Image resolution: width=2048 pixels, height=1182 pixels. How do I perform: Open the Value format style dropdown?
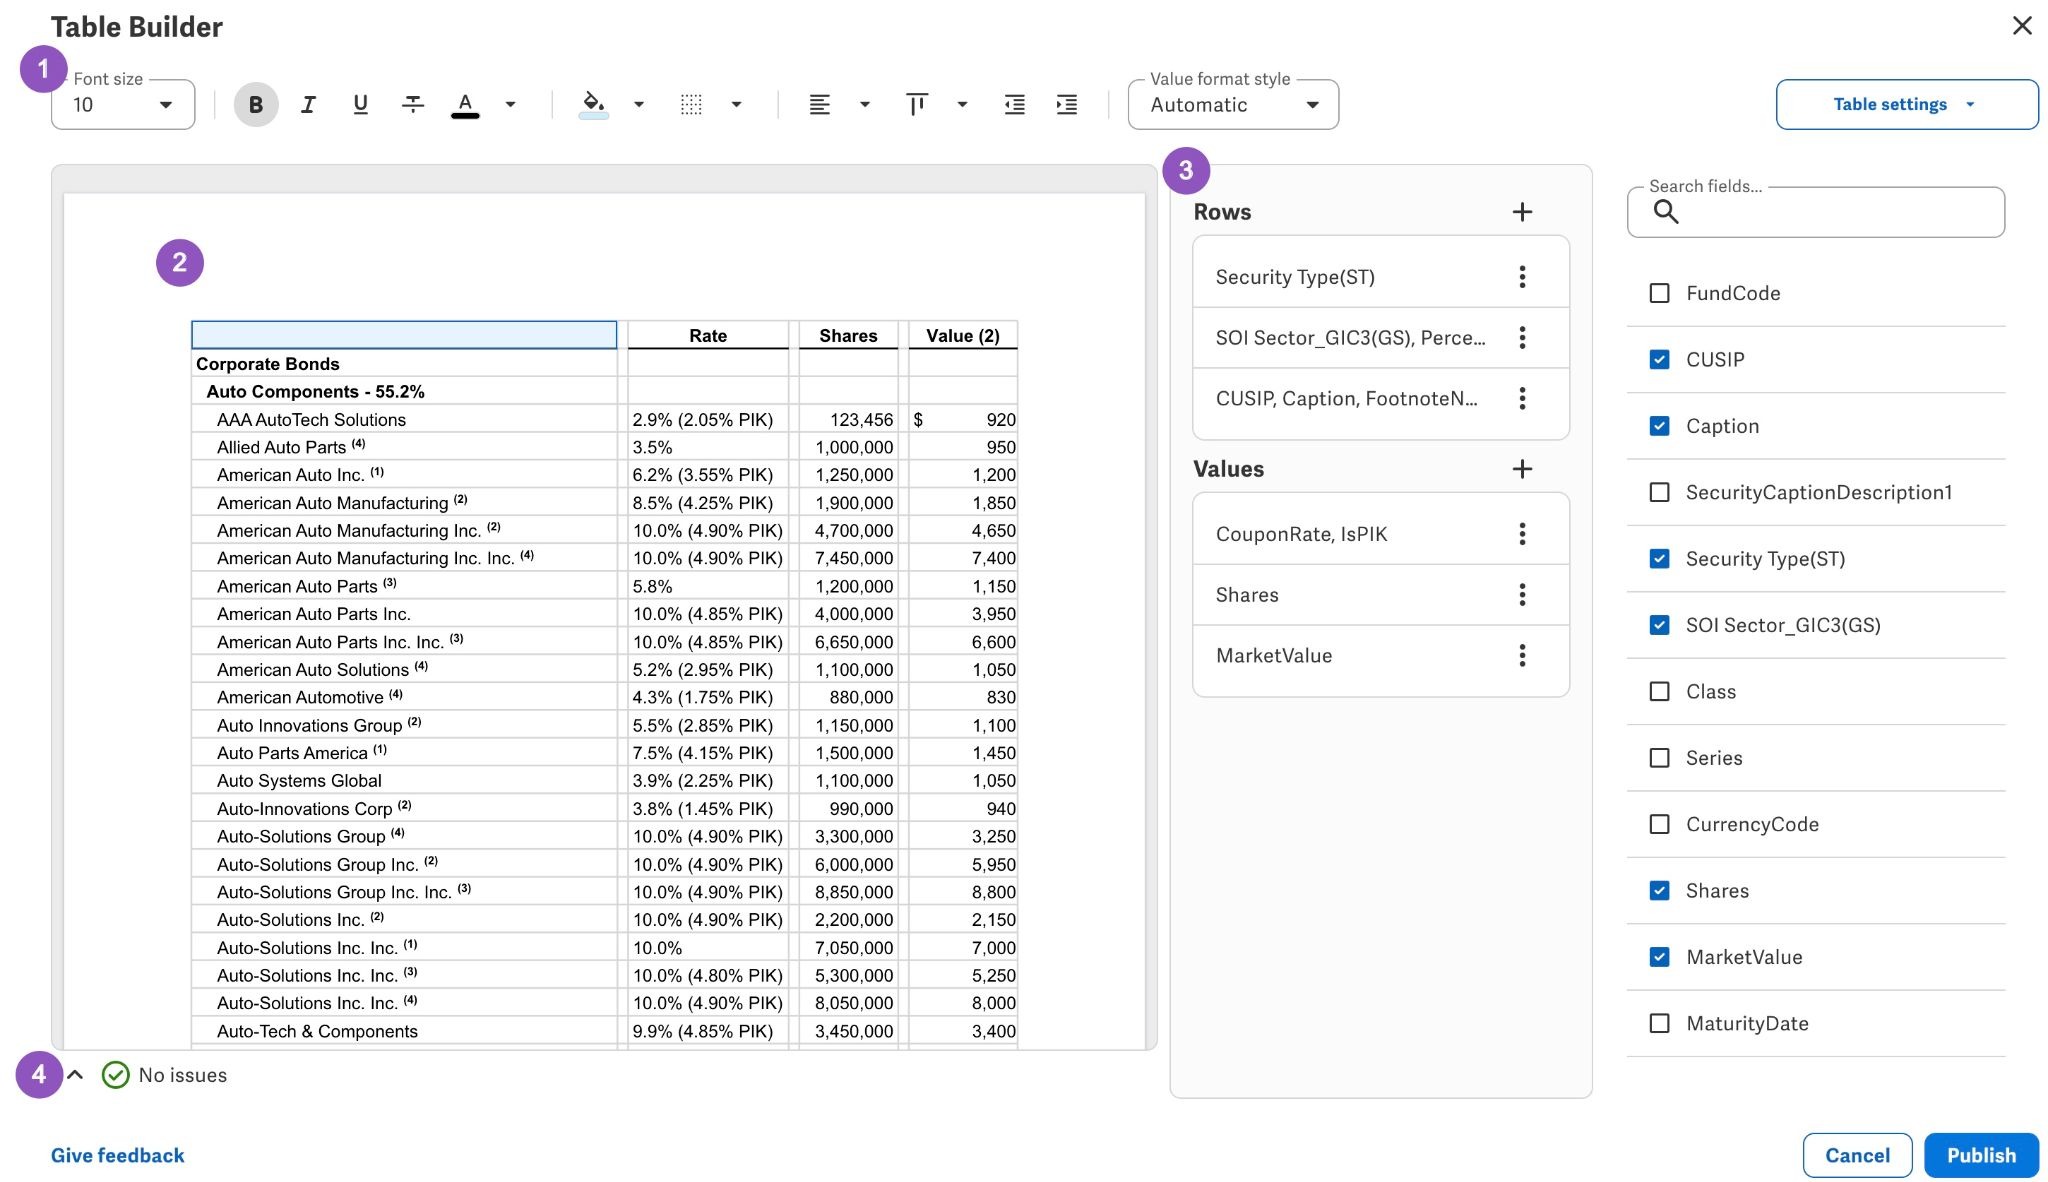[1233, 105]
